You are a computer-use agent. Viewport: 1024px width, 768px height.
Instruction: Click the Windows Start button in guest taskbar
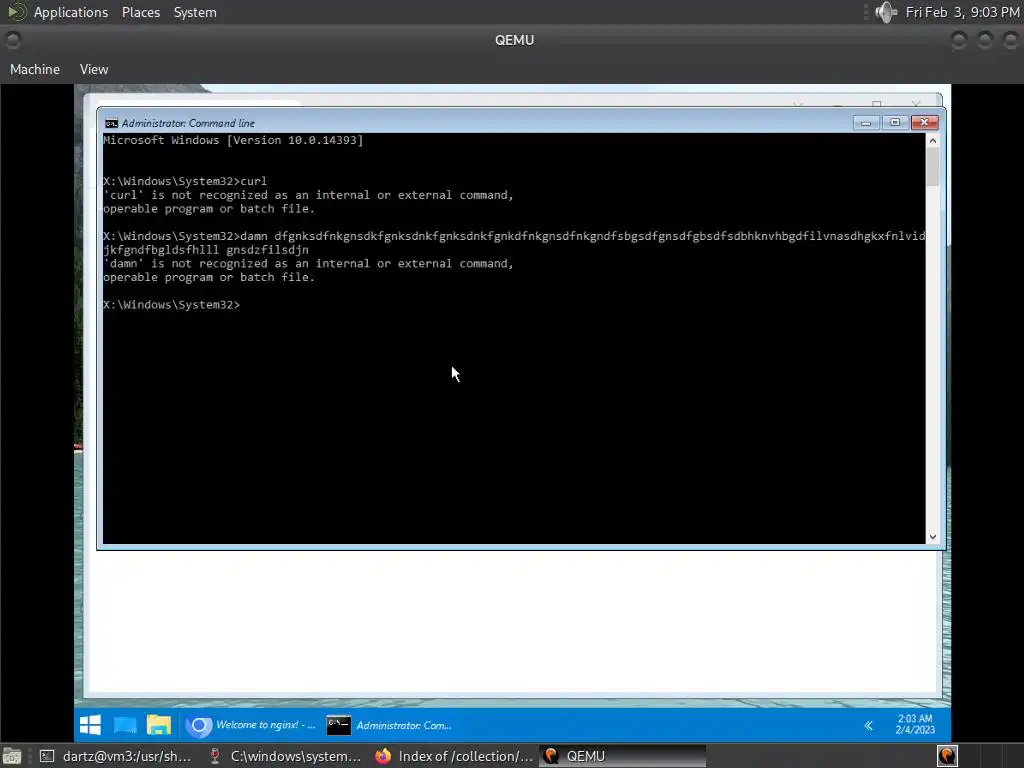pos(90,725)
